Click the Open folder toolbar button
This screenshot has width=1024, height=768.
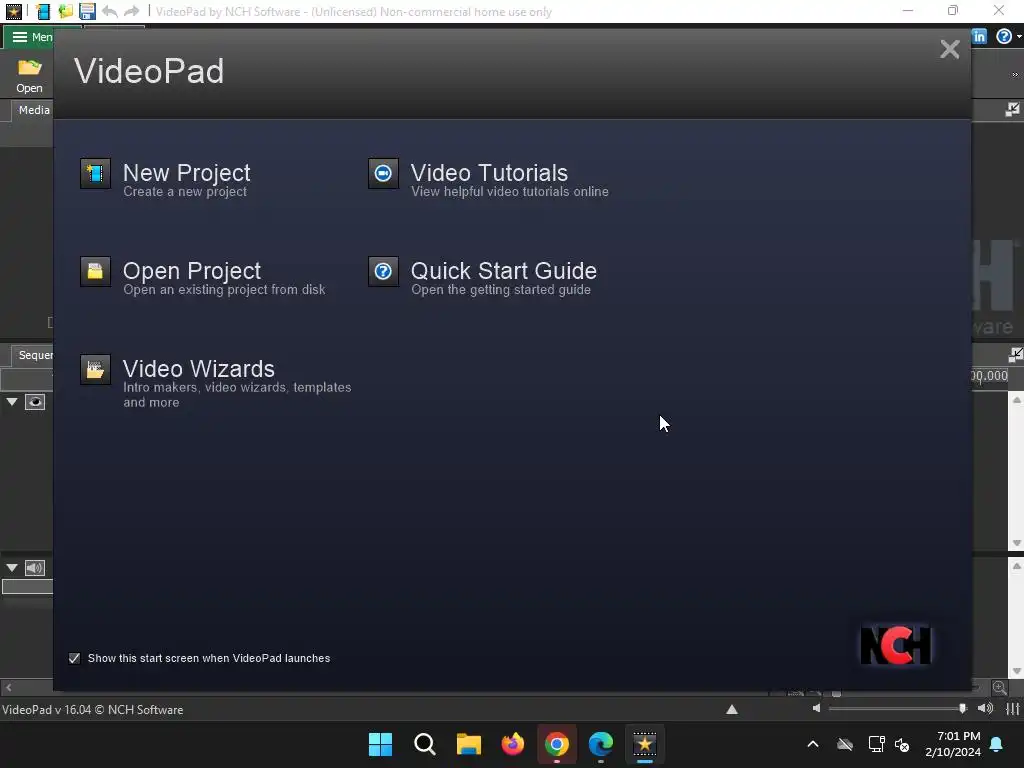(x=29, y=76)
